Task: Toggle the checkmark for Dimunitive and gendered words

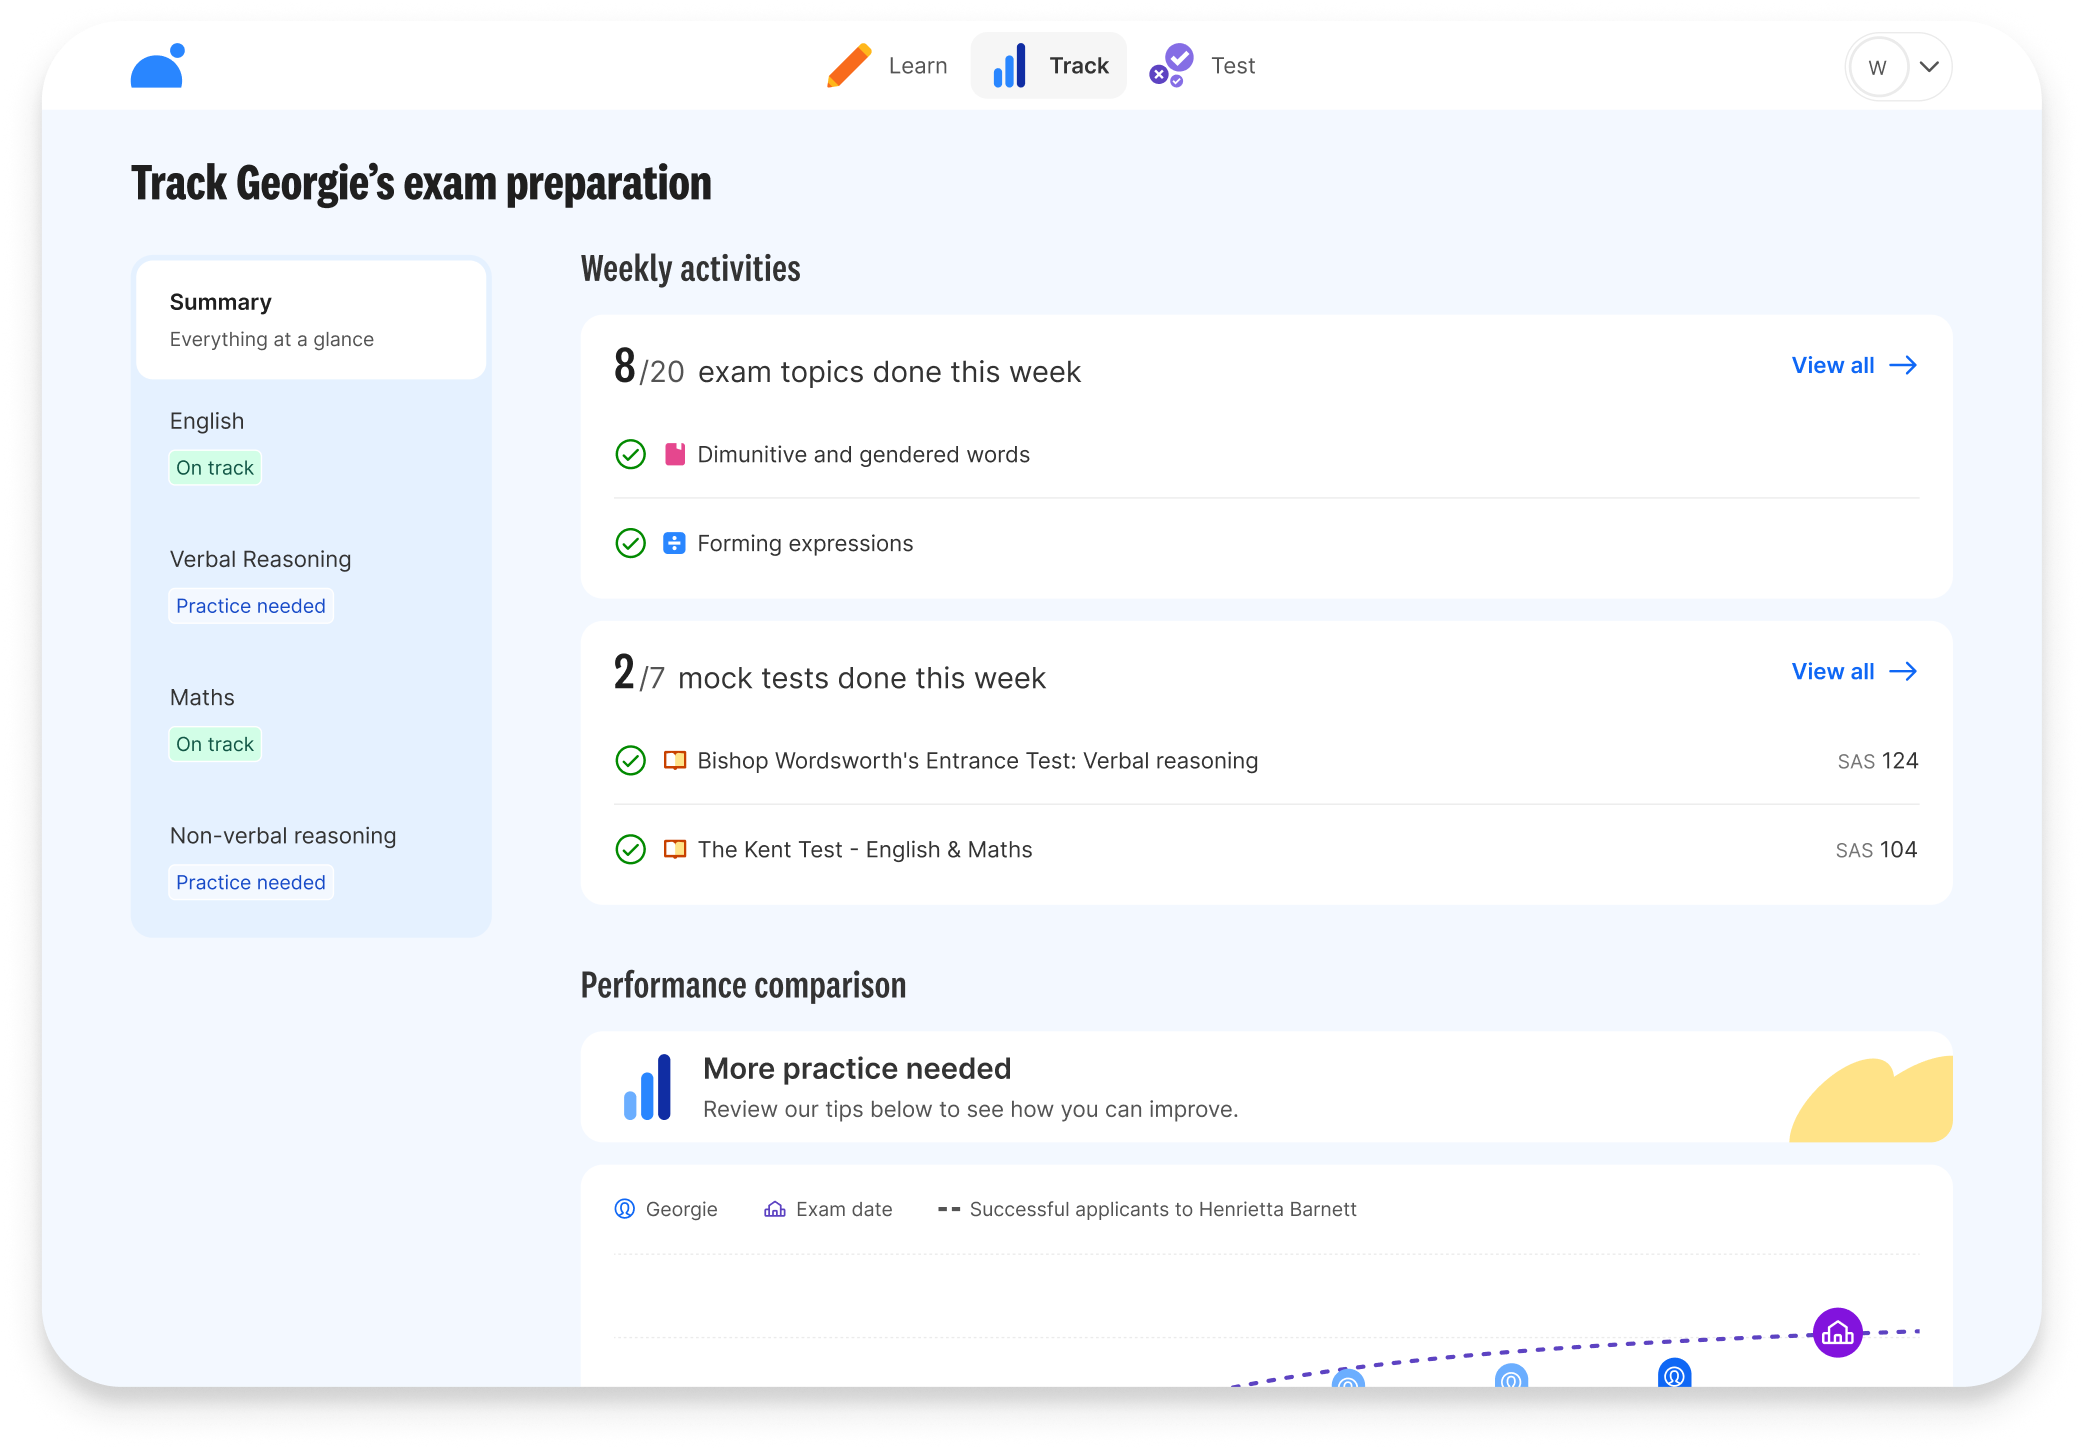Action: pos(630,455)
